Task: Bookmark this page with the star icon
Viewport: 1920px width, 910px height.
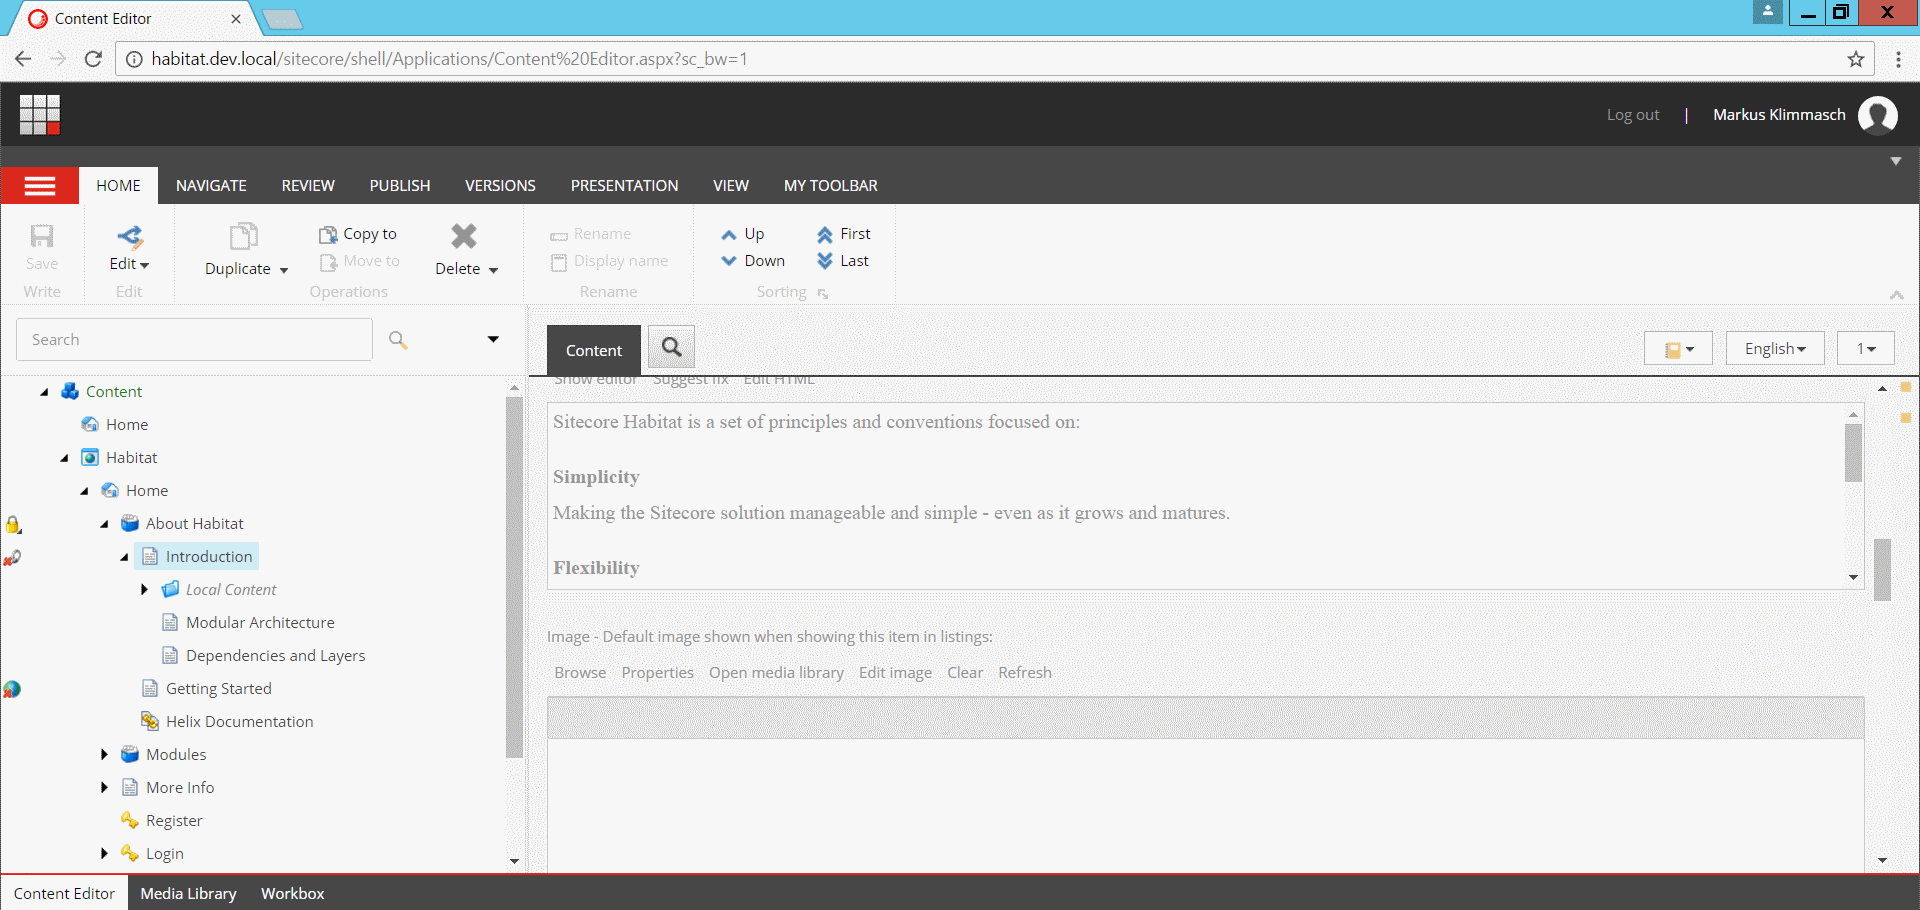Action: [x=1856, y=59]
